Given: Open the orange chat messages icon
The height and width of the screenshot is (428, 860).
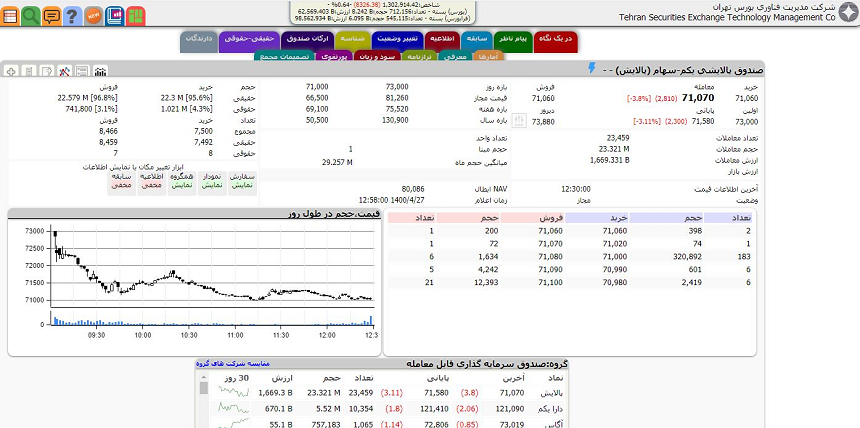Looking at the screenshot, I should [52, 15].
